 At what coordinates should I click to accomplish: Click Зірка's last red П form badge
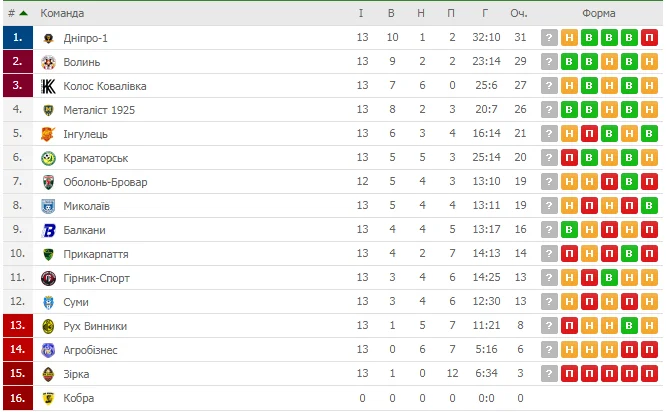pos(650,374)
